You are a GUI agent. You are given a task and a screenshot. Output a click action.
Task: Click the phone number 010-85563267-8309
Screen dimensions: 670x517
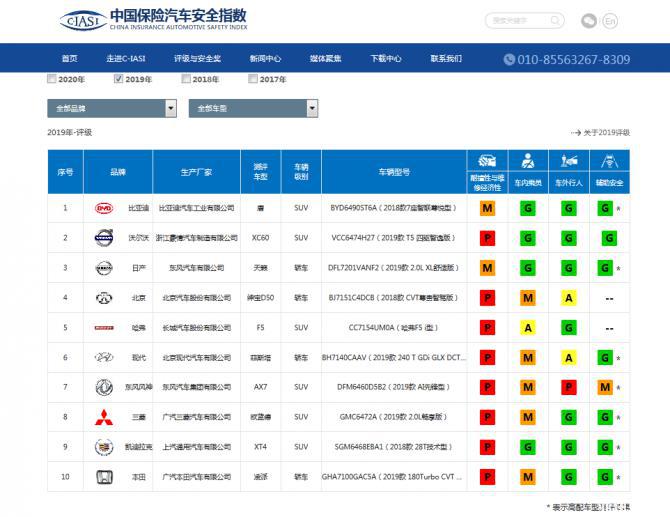click(x=573, y=59)
